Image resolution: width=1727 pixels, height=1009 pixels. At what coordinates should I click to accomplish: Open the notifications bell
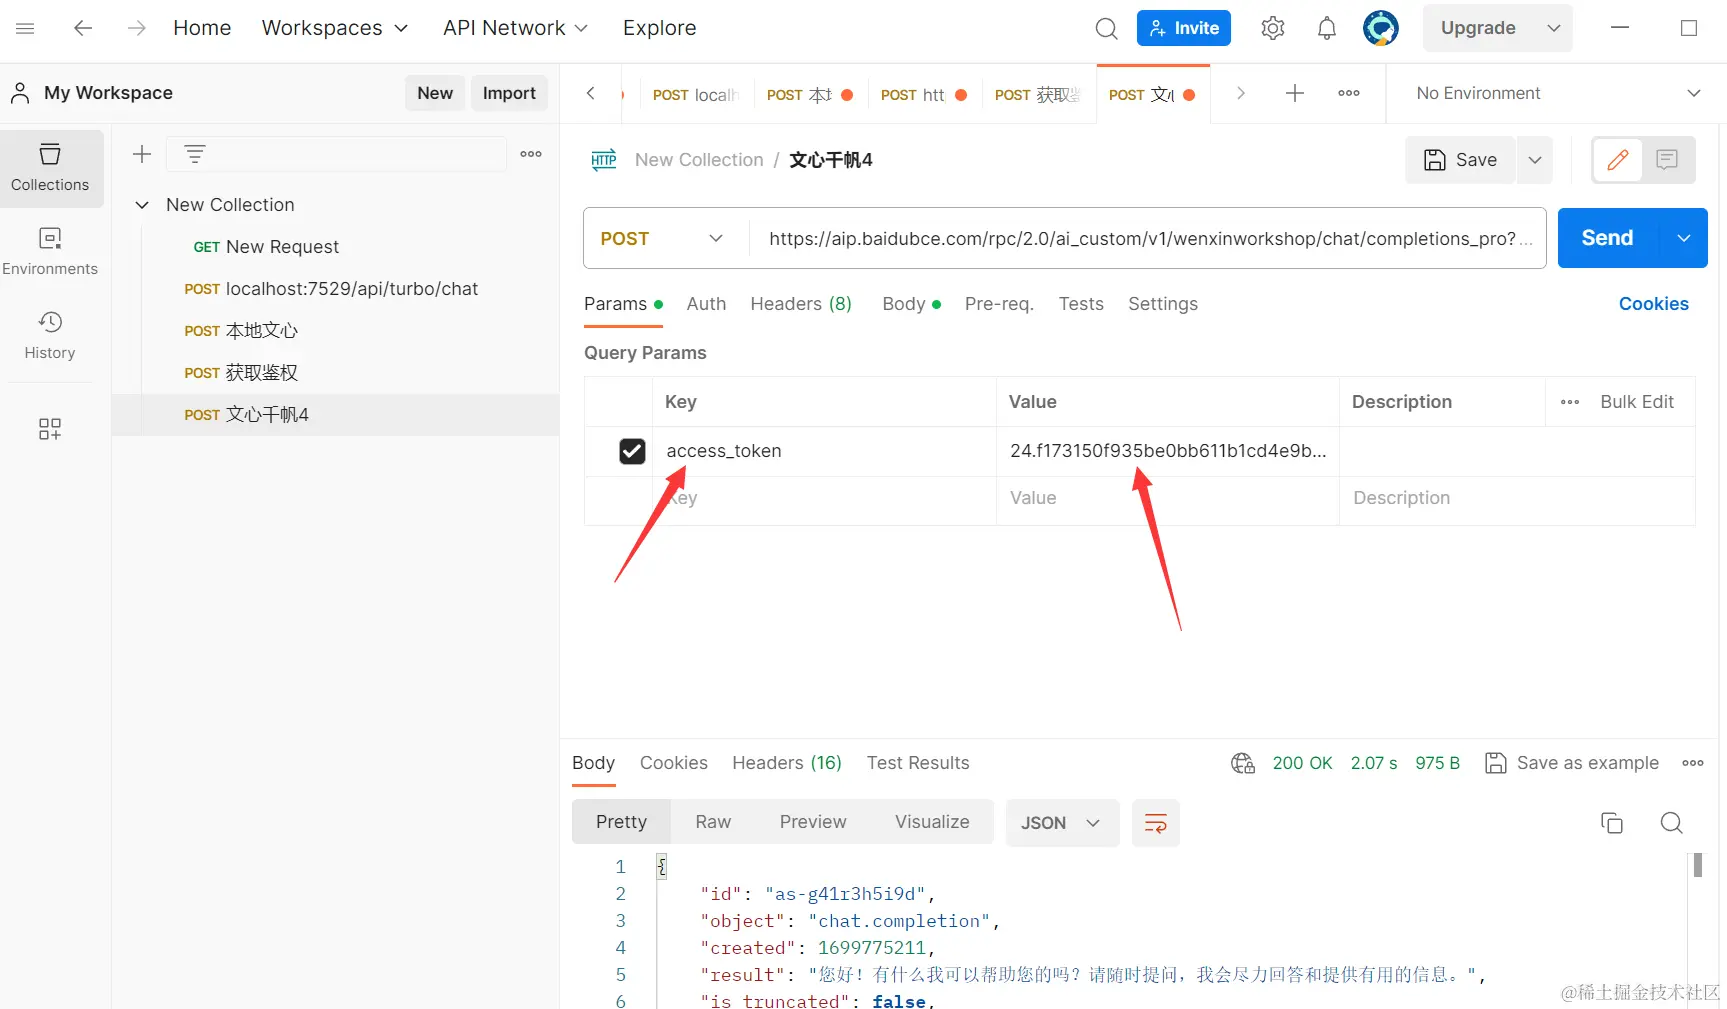tap(1326, 28)
